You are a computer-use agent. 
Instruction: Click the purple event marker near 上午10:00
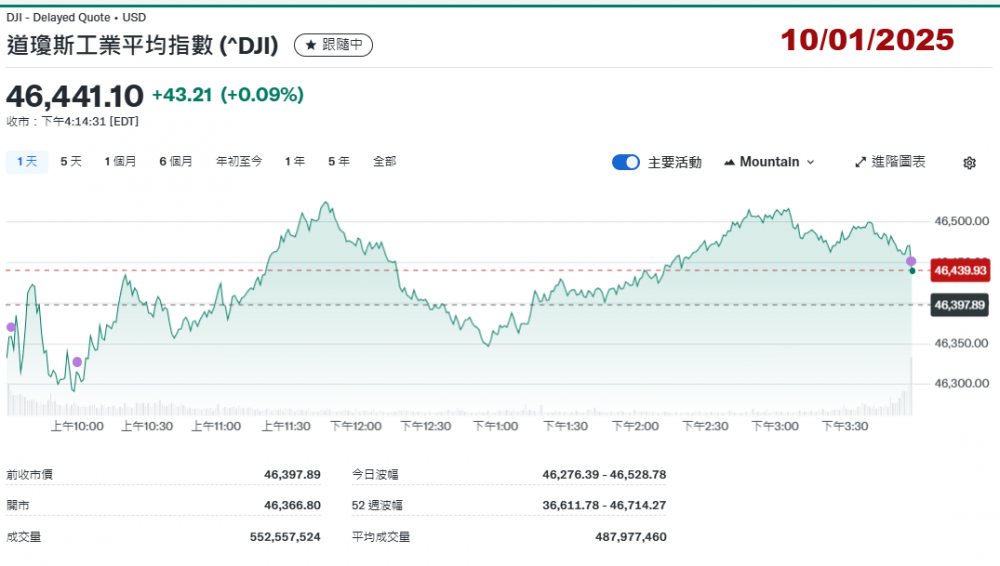click(77, 362)
